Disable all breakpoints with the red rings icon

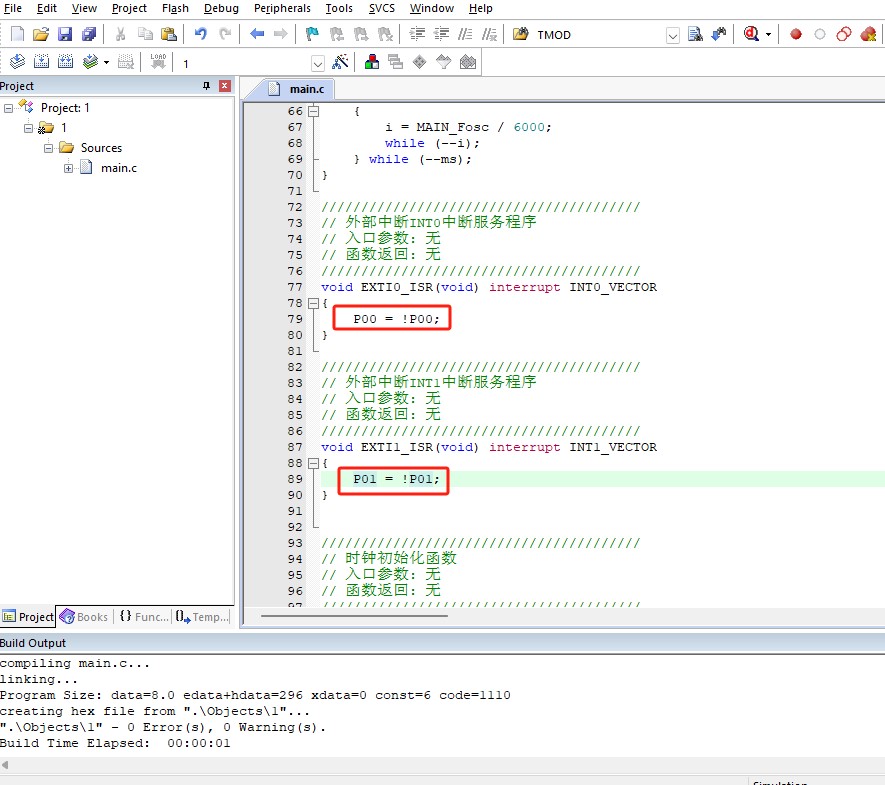coord(844,34)
